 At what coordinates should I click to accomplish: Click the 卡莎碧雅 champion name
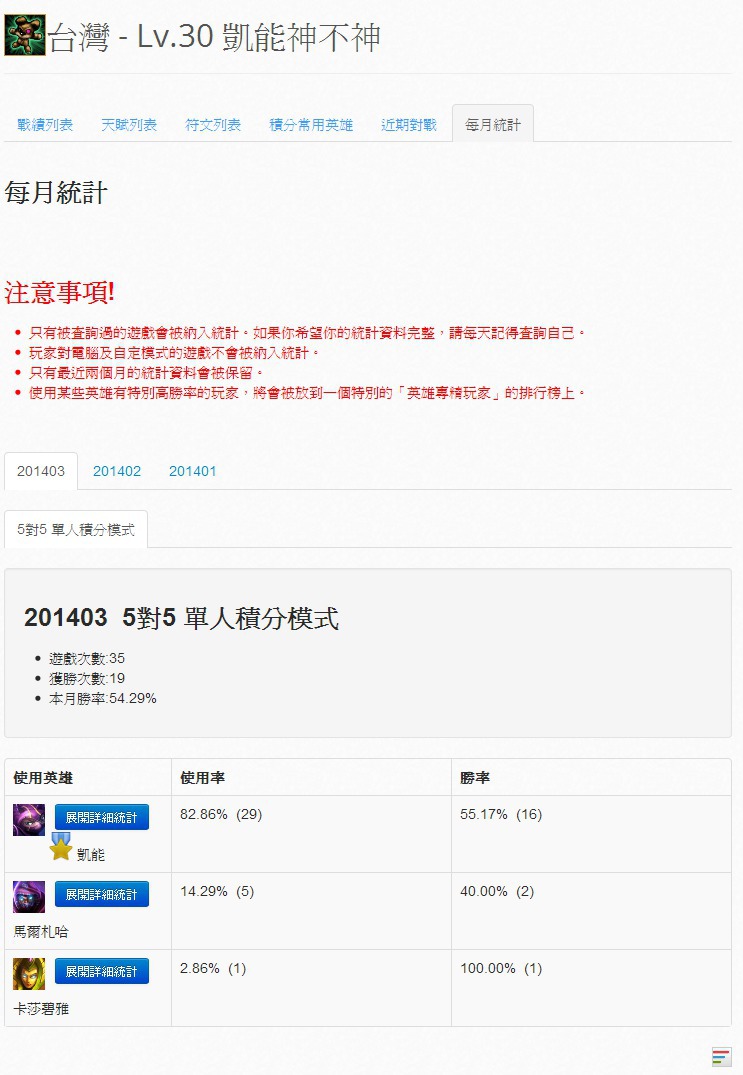pos(41,1008)
